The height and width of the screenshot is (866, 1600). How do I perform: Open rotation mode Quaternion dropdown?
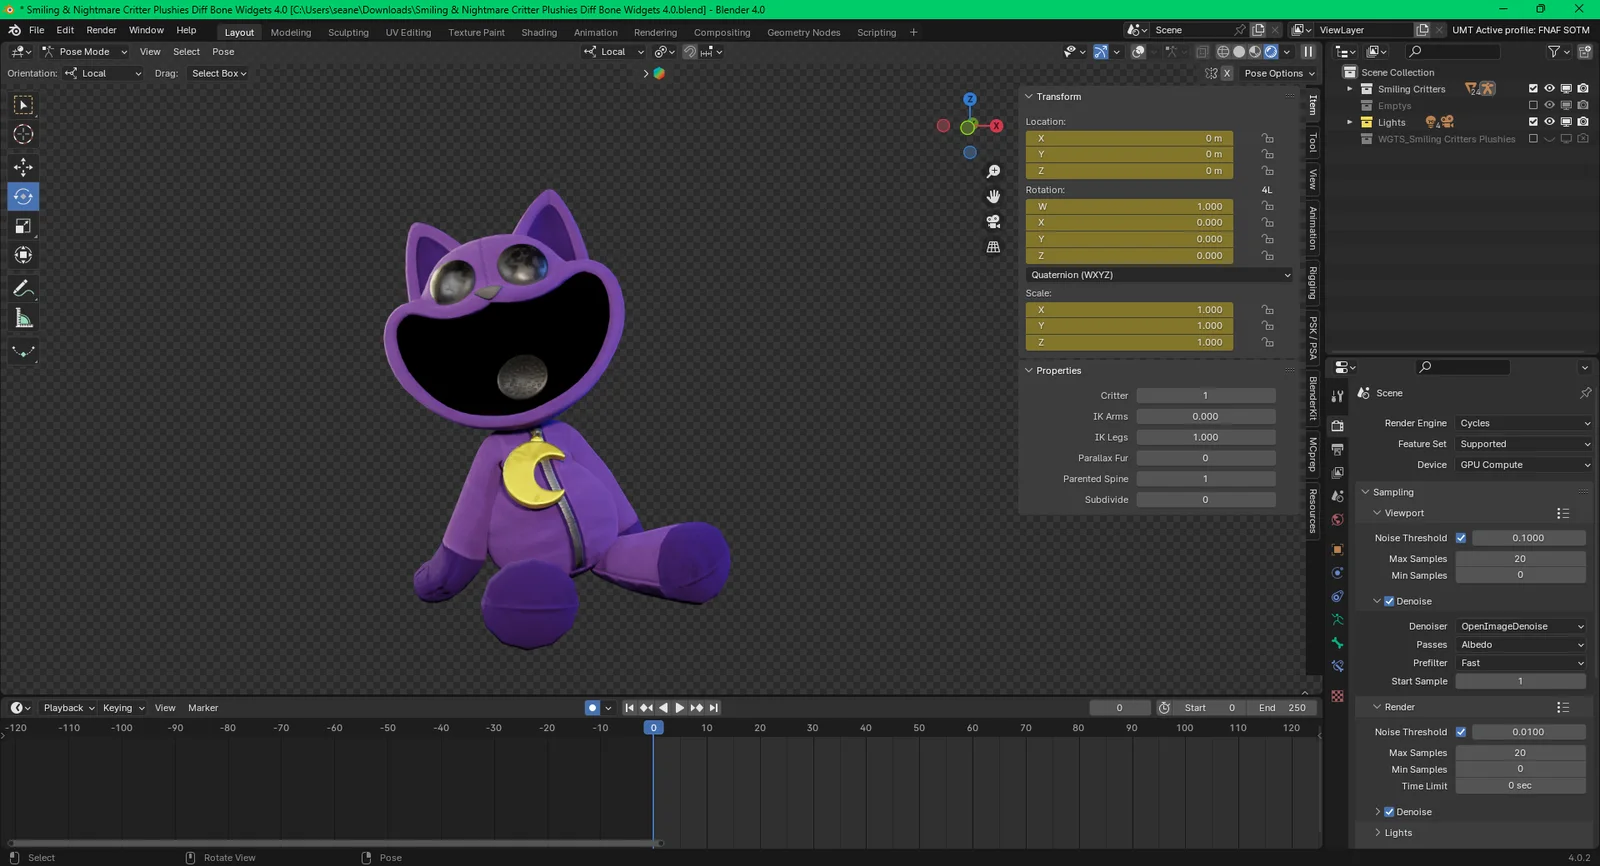pyautogui.click(x=1159, y=275)
